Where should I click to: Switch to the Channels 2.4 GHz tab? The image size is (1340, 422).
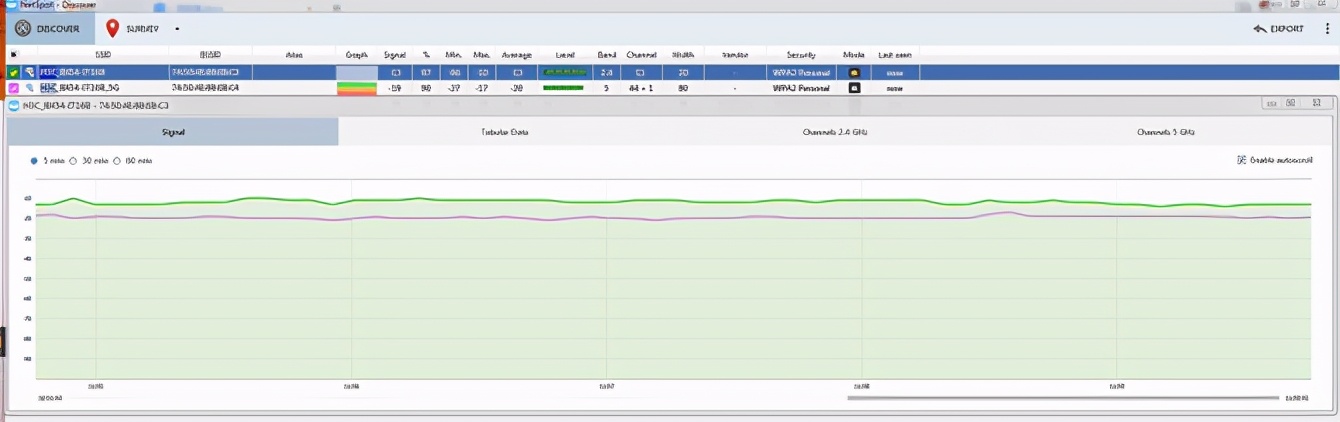836,132
